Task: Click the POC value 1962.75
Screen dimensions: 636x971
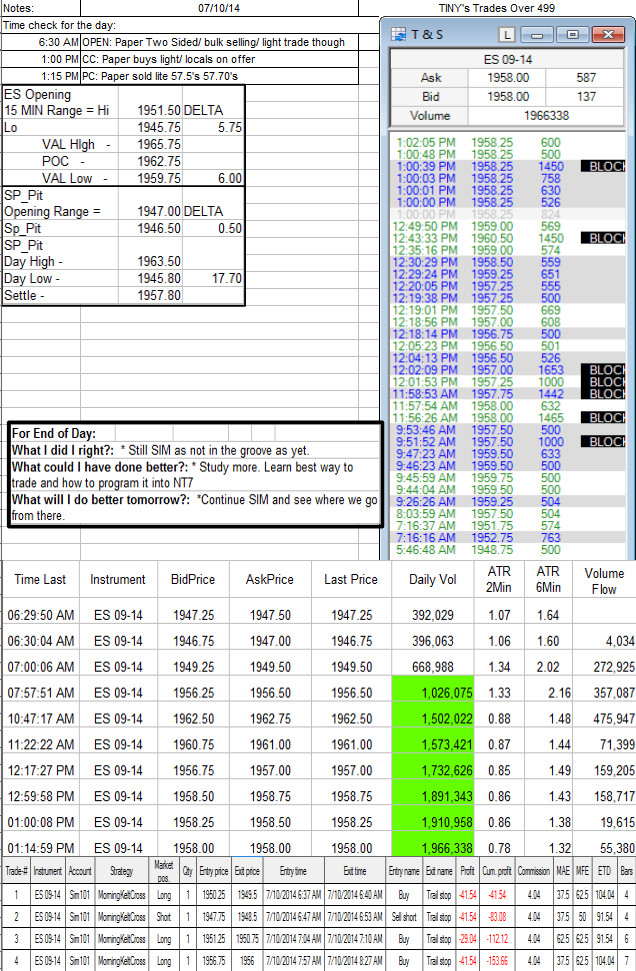Action: click(x=159, y=161)
